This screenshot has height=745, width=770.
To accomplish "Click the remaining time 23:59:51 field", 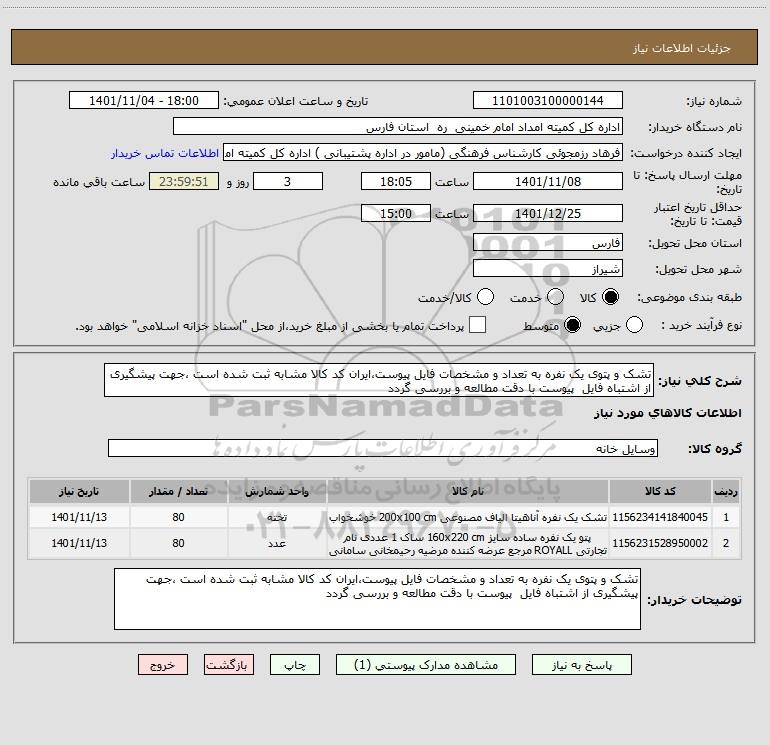I will tap(184, 181).
